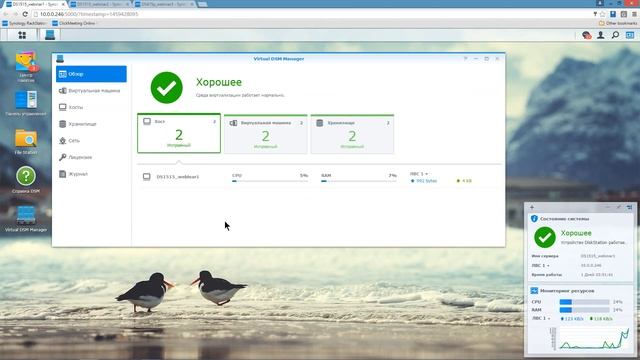Click the green Хорошее status check icon

point(167,88)
